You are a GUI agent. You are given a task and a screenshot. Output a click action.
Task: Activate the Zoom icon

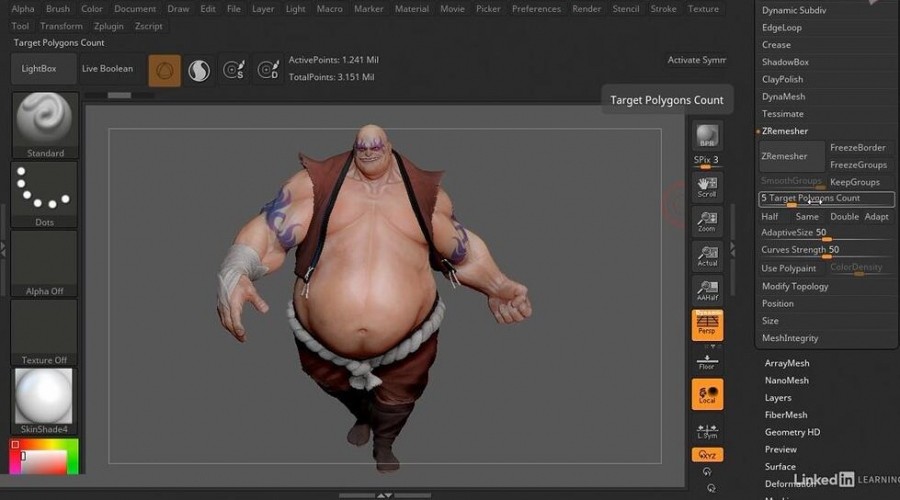707,222
